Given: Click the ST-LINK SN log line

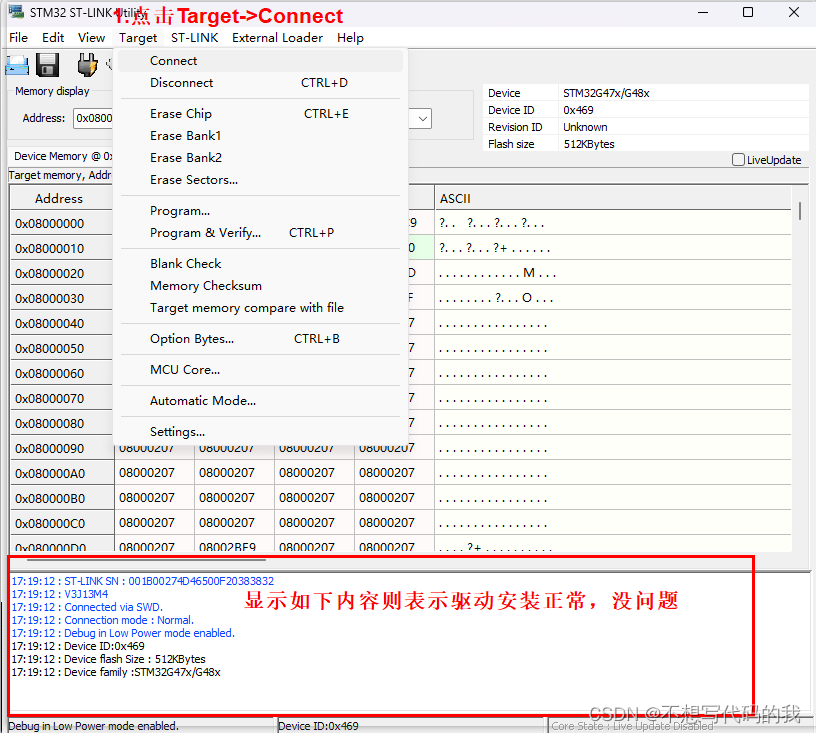Looking at the screenshot, I should 143,581.
